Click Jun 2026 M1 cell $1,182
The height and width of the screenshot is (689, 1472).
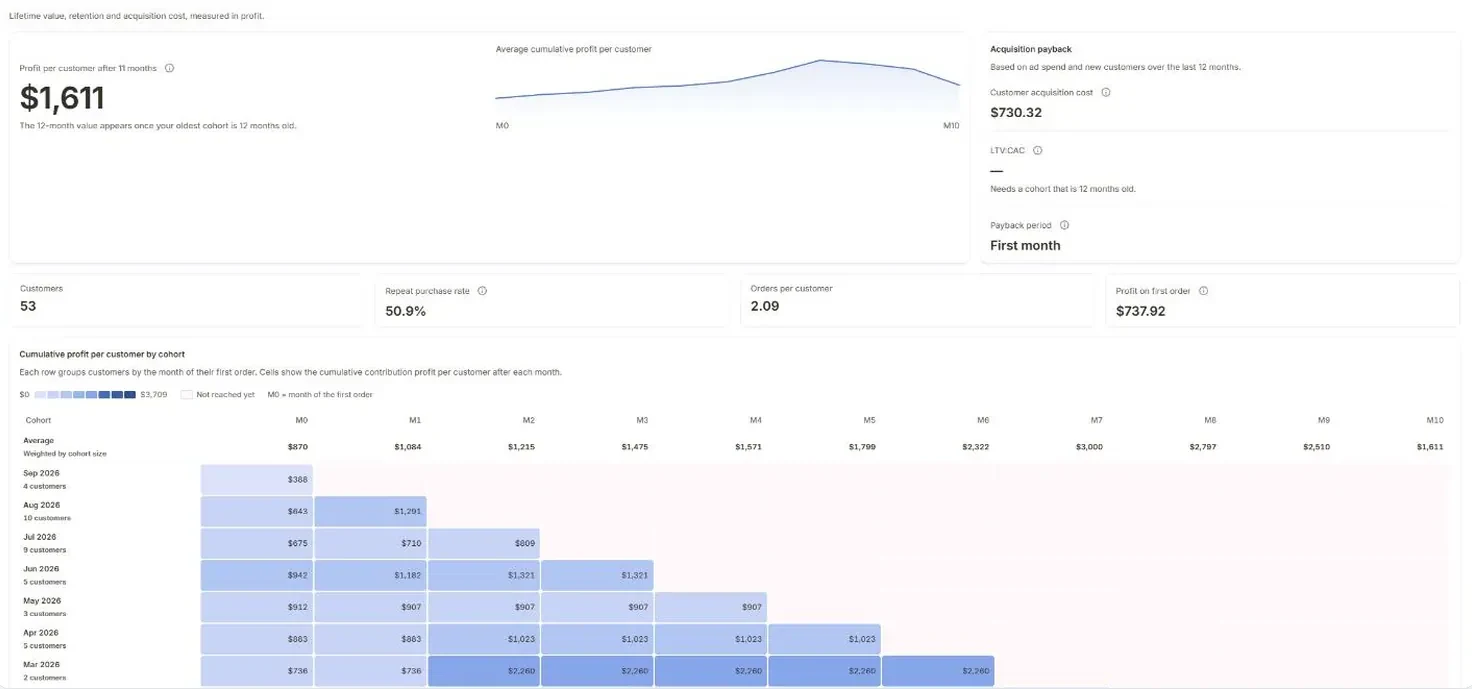coord(371,576)
